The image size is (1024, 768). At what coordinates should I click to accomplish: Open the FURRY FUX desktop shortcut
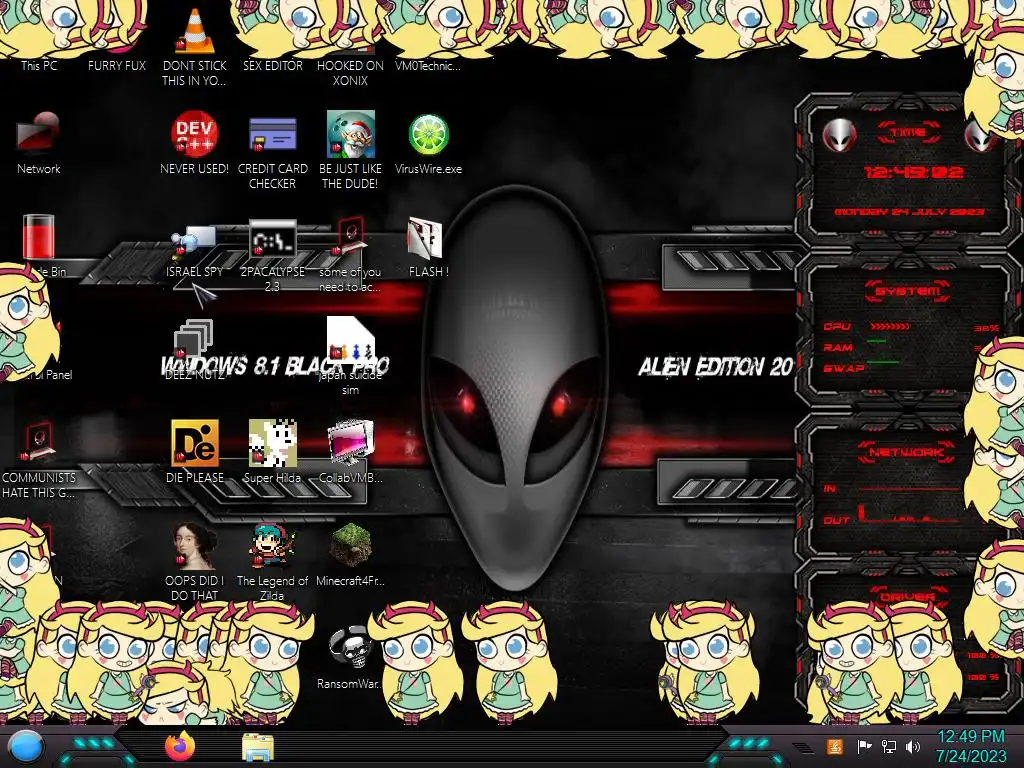117,65
